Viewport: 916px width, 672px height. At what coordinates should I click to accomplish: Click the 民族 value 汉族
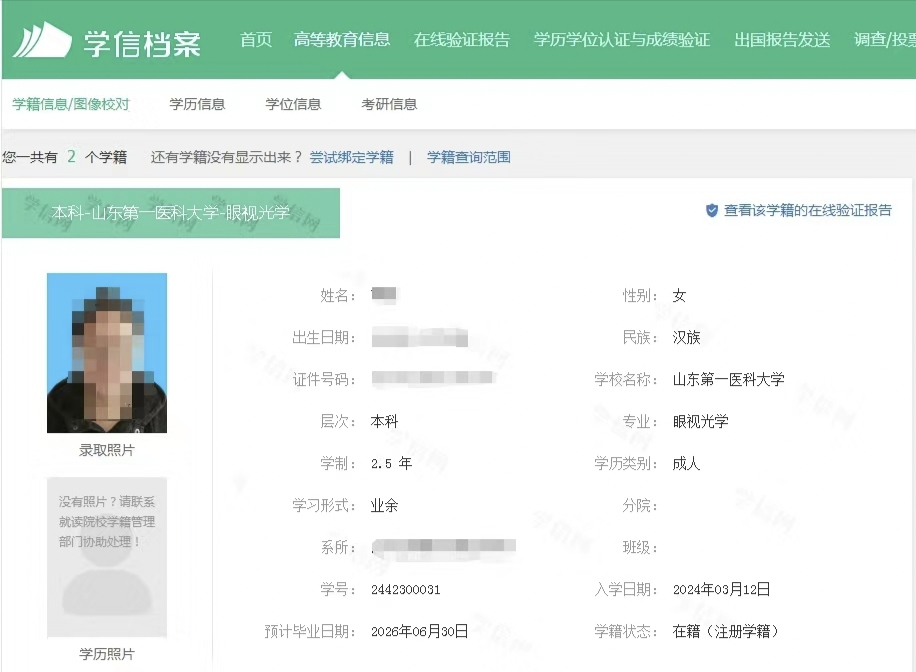click(686, 338)
